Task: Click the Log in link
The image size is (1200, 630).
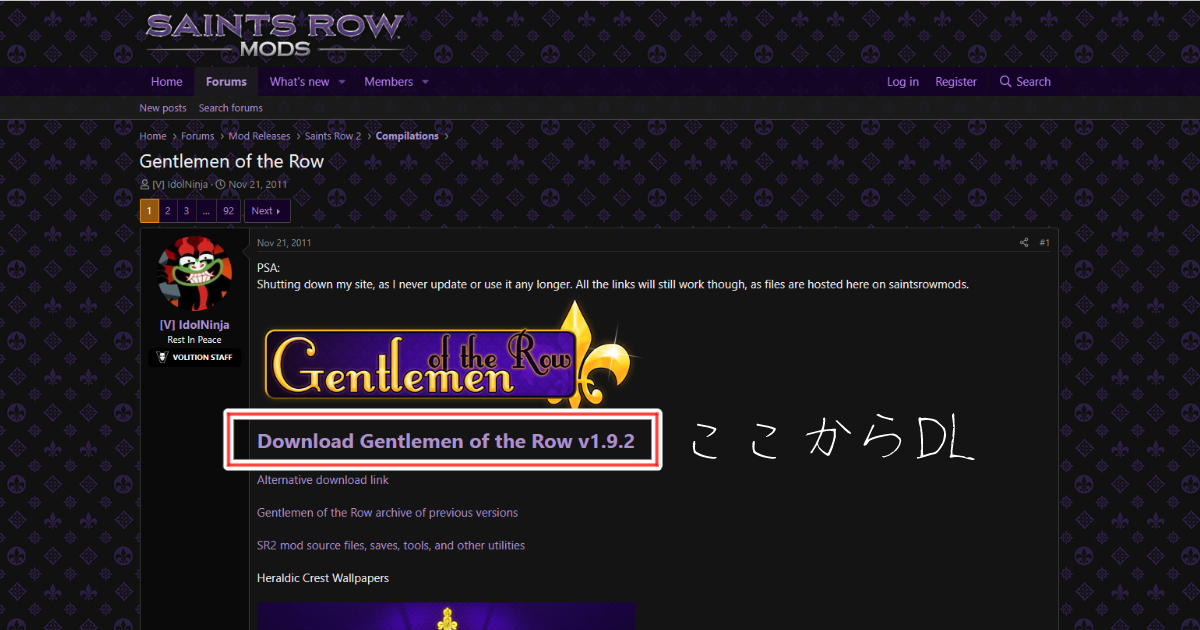Action: (903, 82)
